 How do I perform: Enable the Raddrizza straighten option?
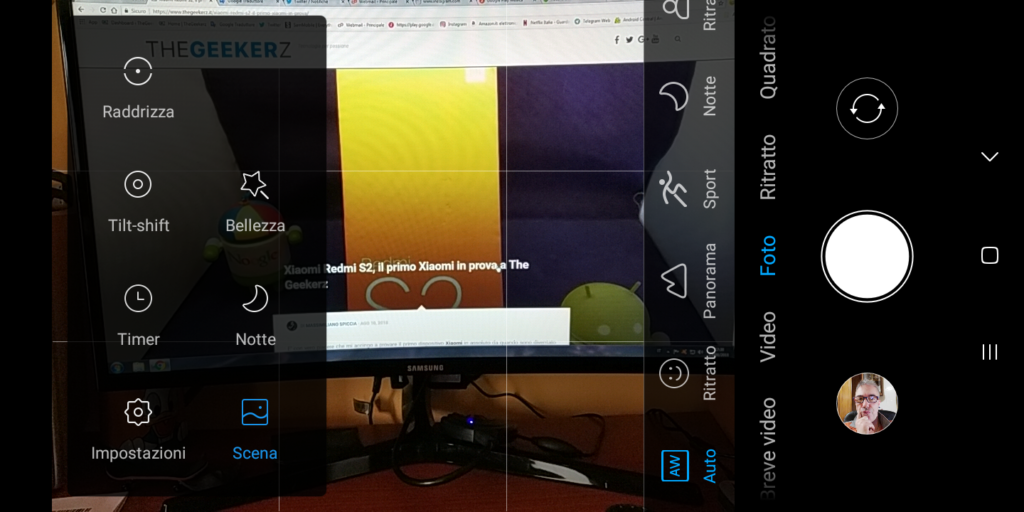(138, 89)
